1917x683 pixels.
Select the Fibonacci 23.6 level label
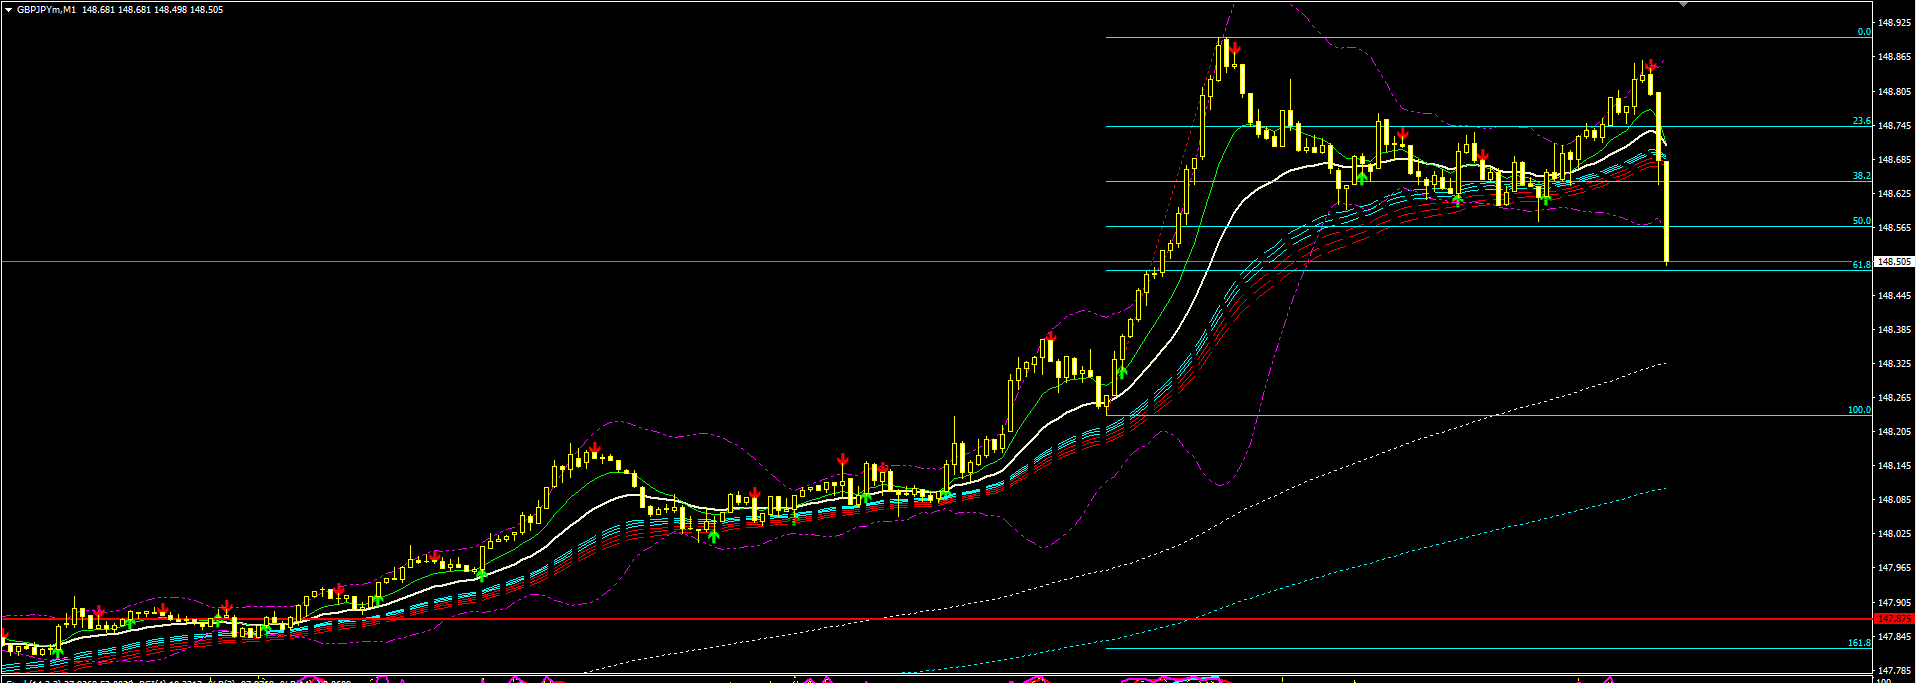tap(1862, 121)
